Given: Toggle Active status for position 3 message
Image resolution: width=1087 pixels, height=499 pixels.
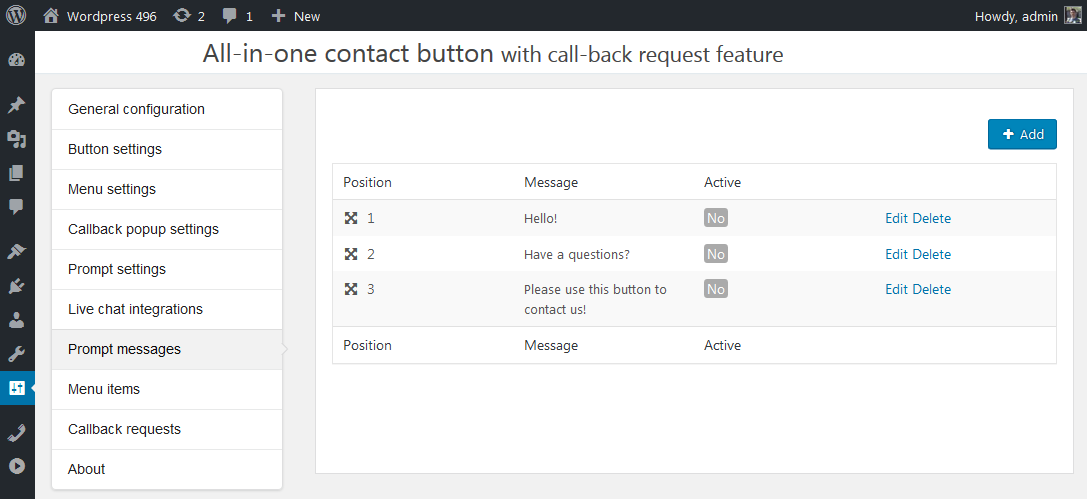Looking at the screenshot, I should coord(716,289).
